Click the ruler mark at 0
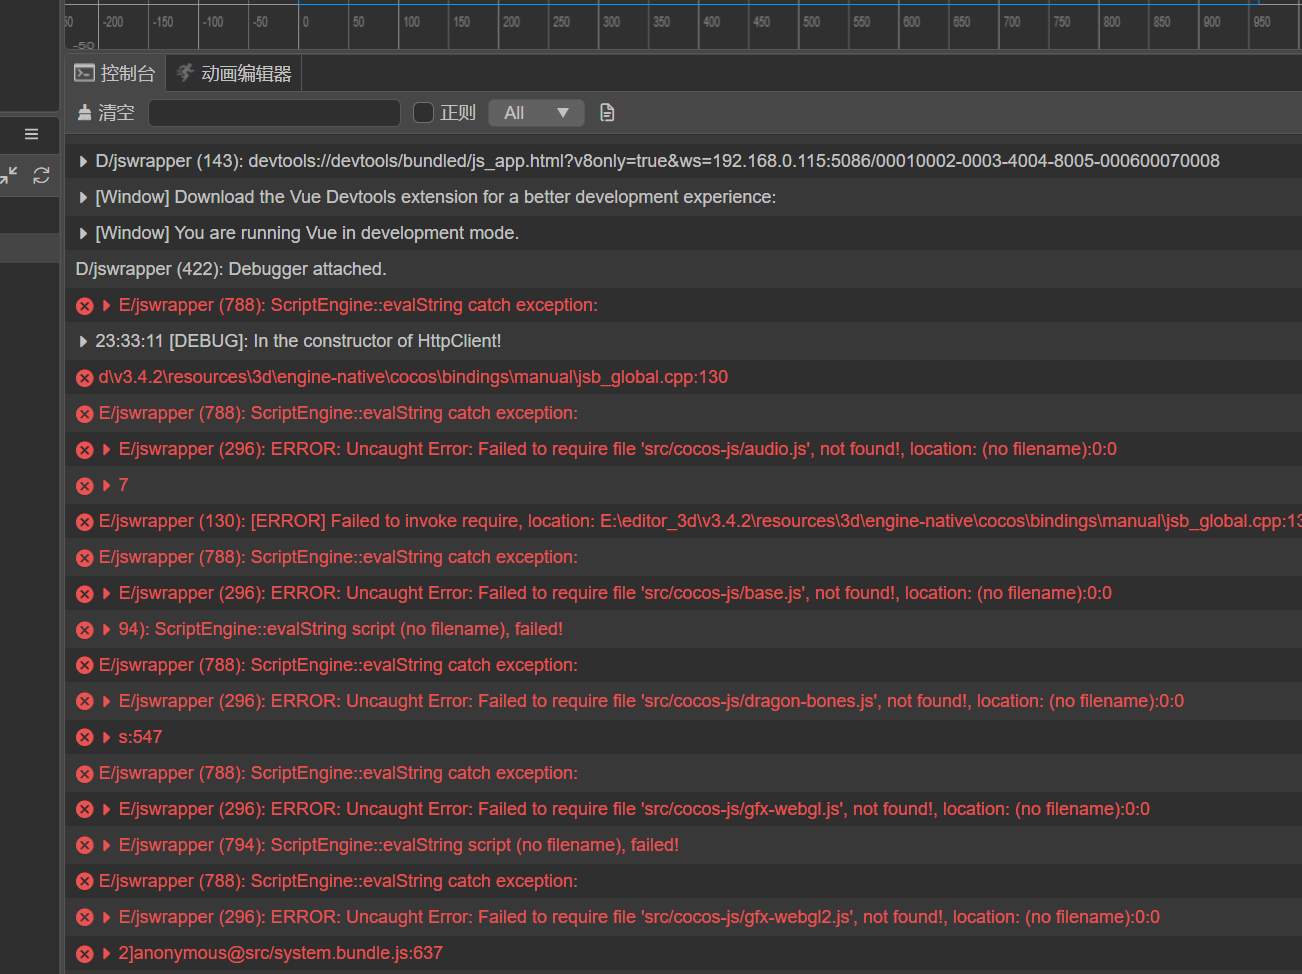The width and height of the screenshot is (1302, 974). pyautogui.click(x=306, y=22)
